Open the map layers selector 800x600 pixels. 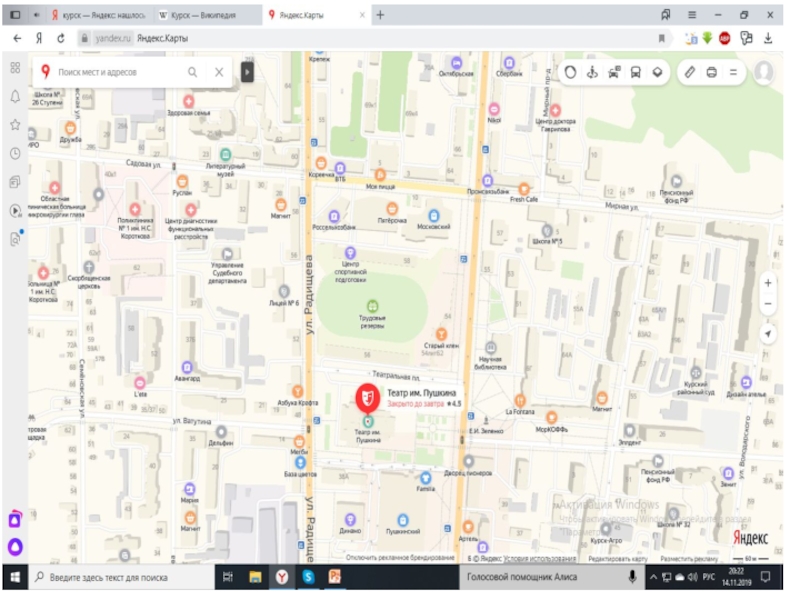[x=657, y=72]
